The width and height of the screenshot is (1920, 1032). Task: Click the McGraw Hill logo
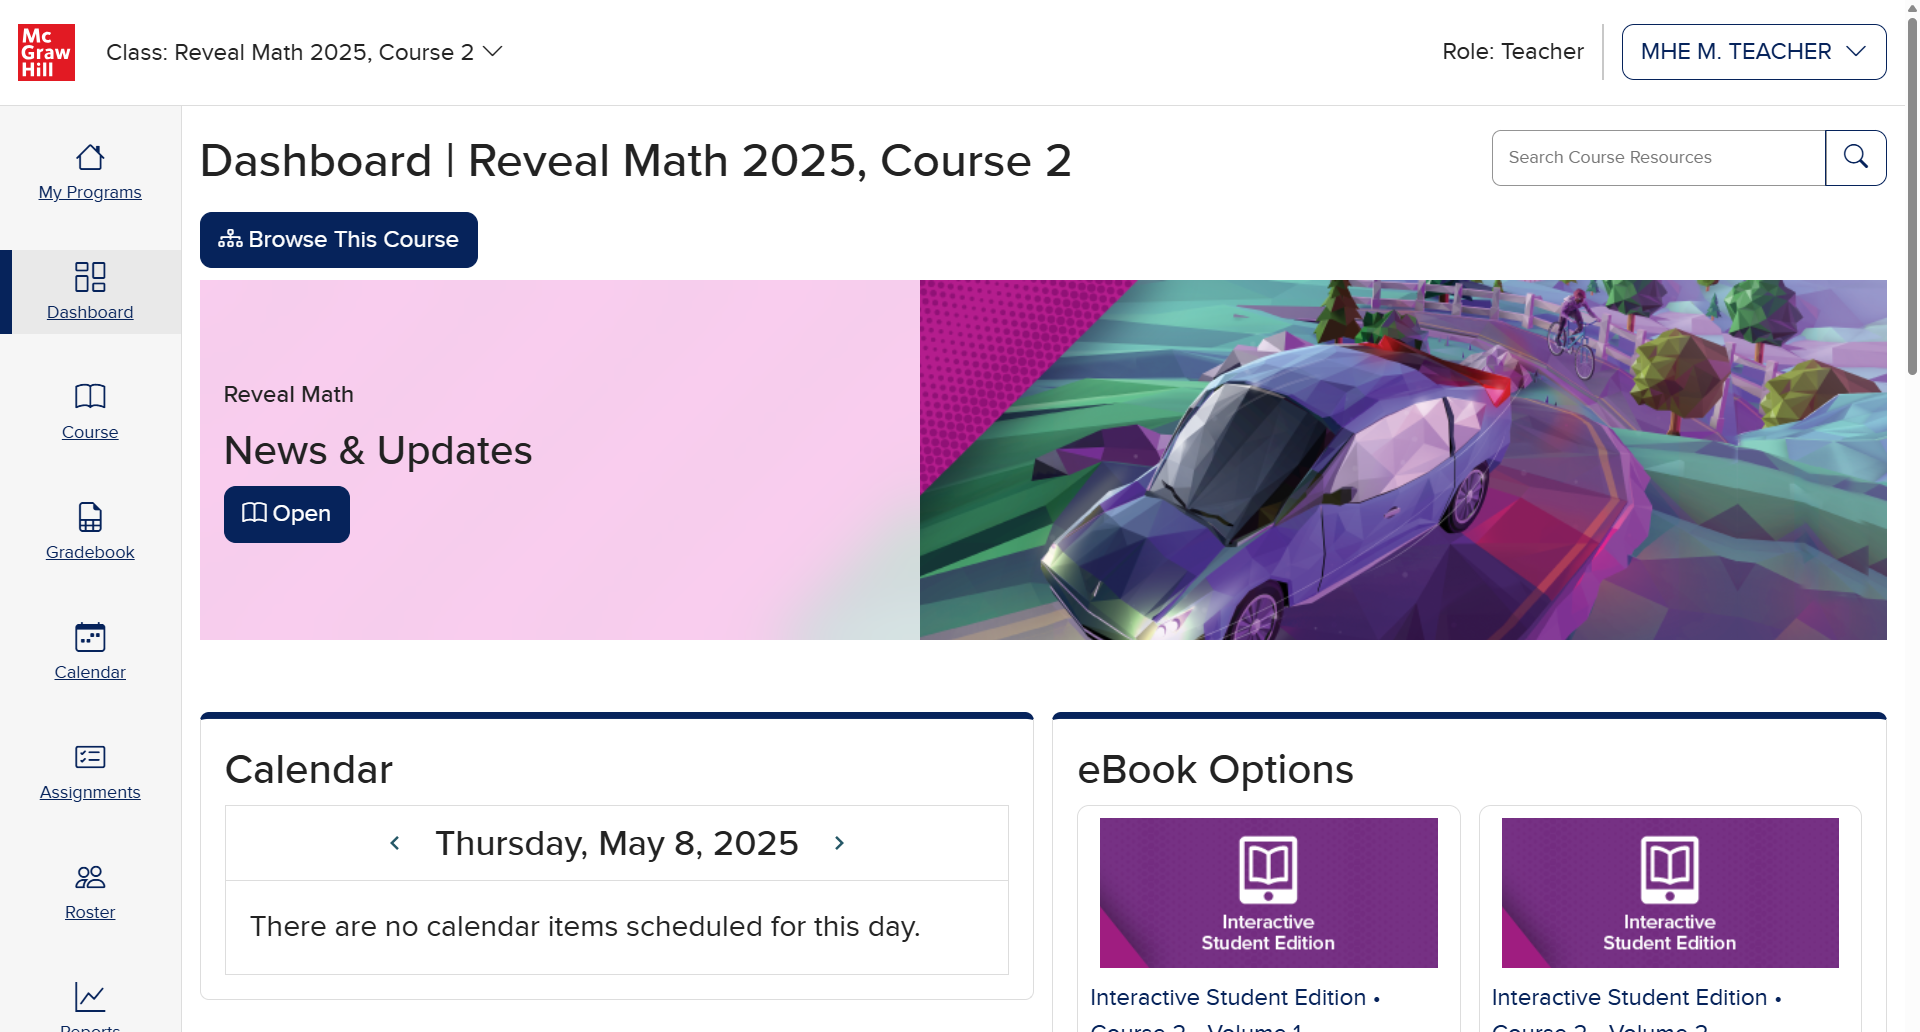pyautogui.click(x=46, y=52)
